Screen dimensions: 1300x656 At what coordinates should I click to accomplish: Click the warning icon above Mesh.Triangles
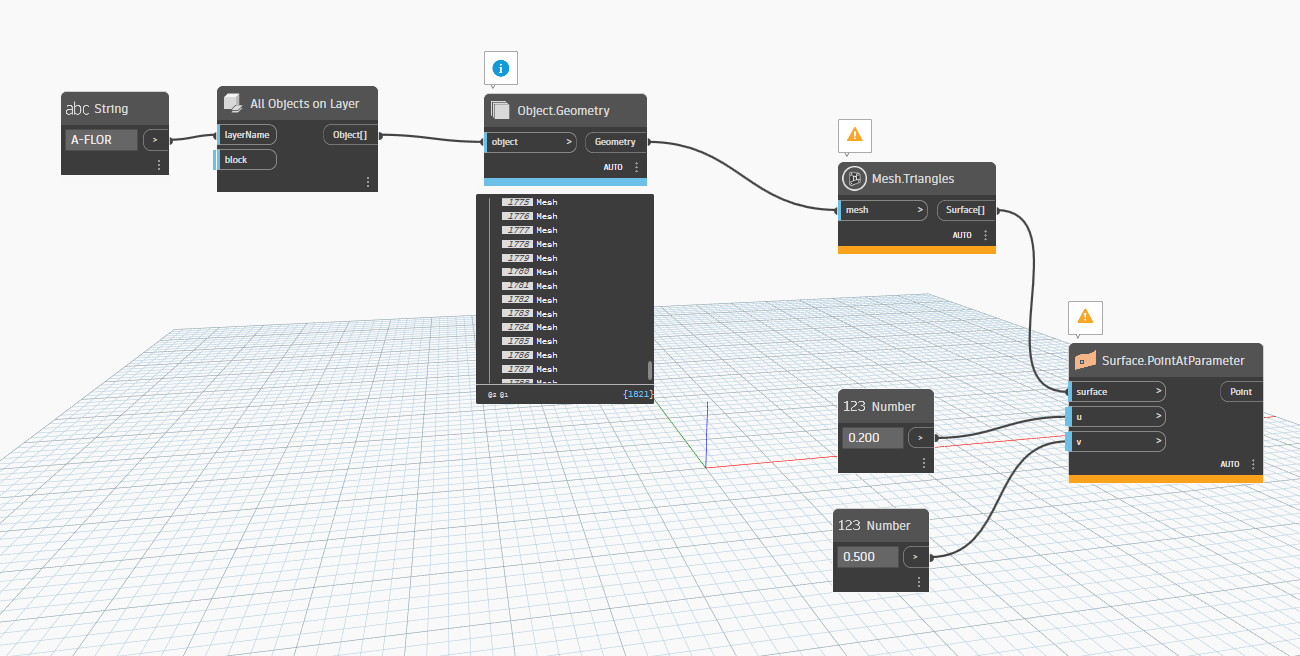854,134
